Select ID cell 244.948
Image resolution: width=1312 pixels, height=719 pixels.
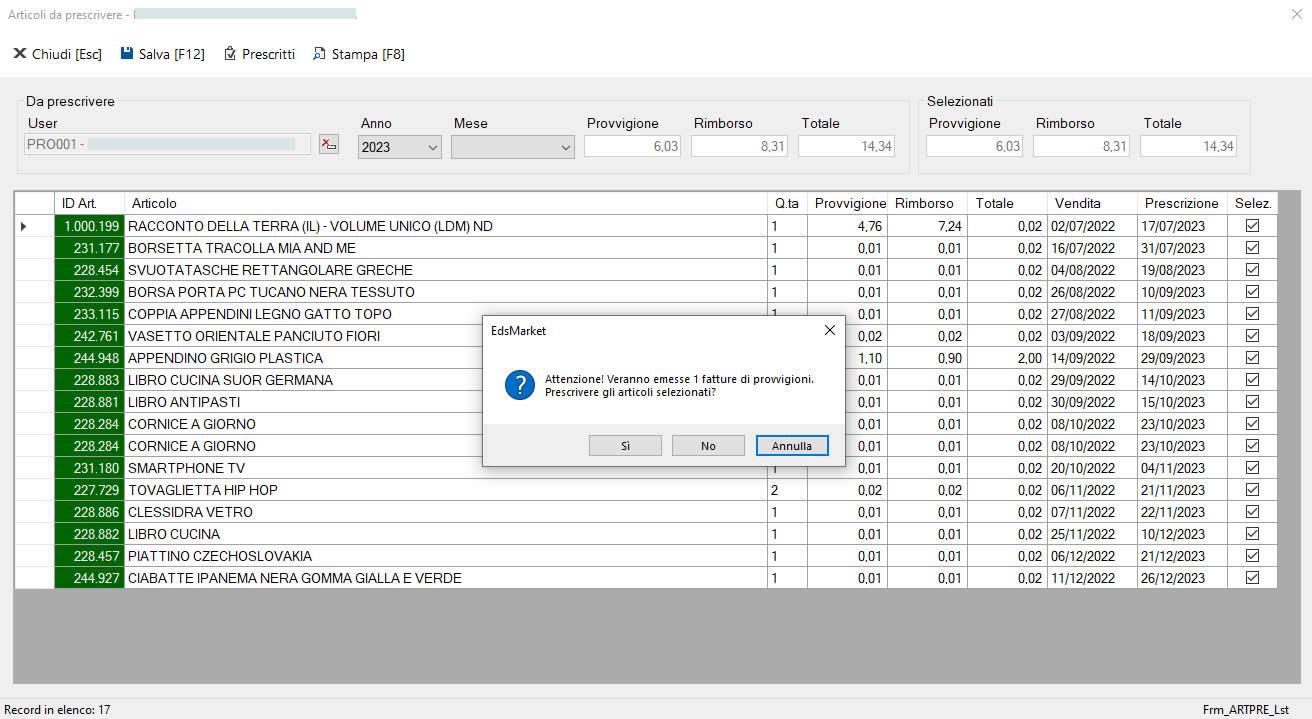click(89, 358)
